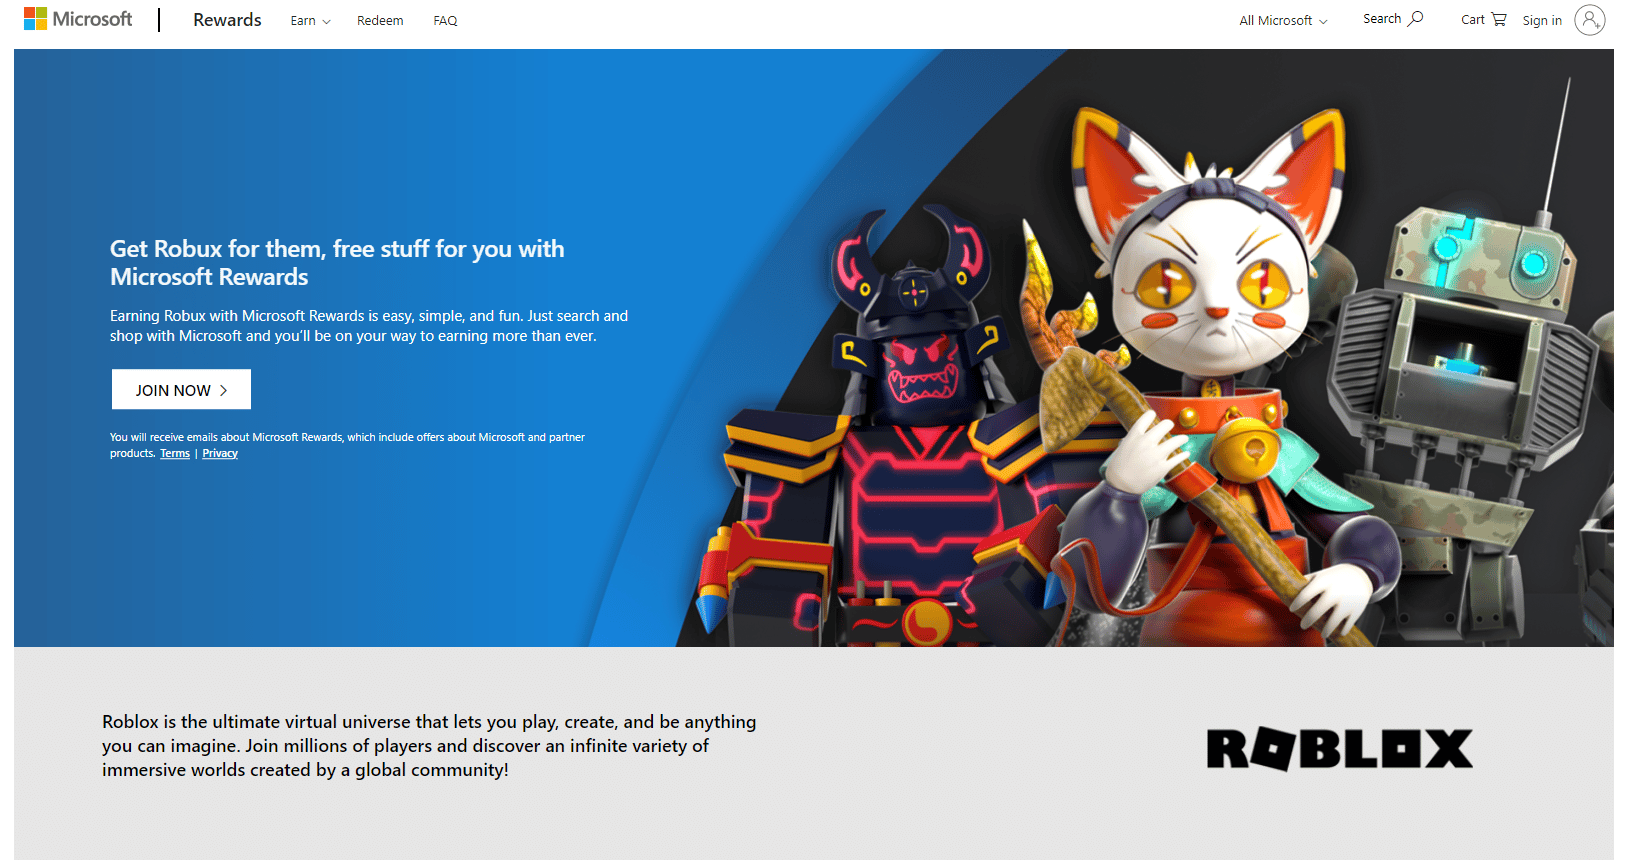1628x866 pixels.
Task: Open the Terms link
Action: click(x=175, y=454)
